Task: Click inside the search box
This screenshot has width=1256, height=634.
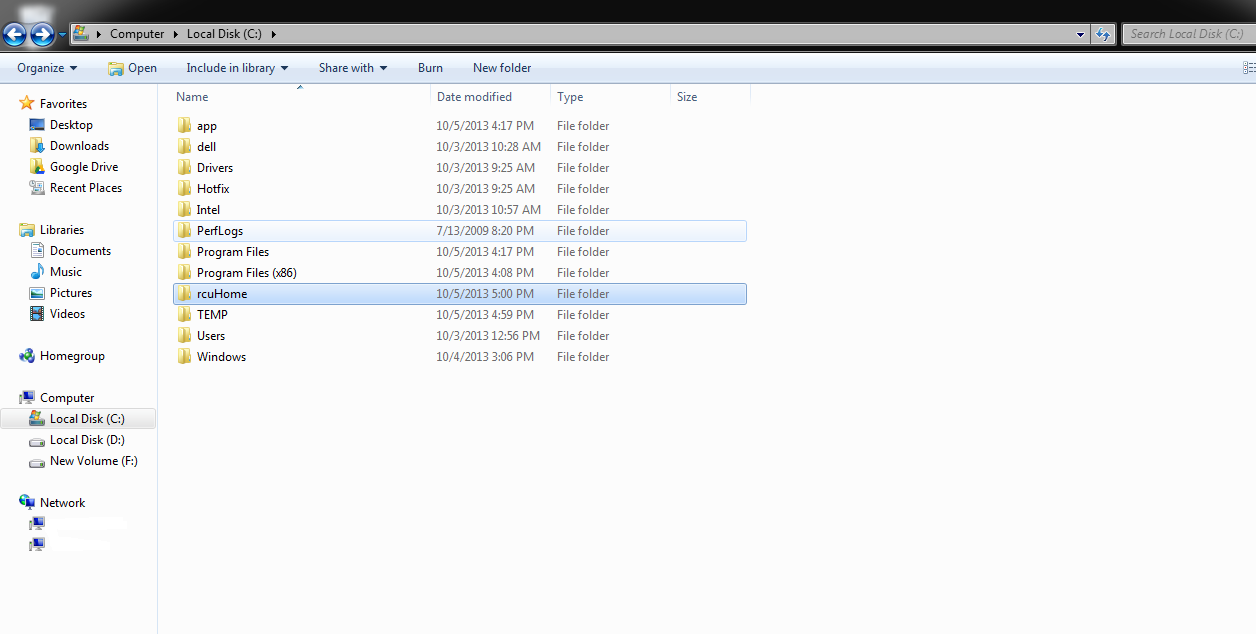Action: tap(1190, 33)
